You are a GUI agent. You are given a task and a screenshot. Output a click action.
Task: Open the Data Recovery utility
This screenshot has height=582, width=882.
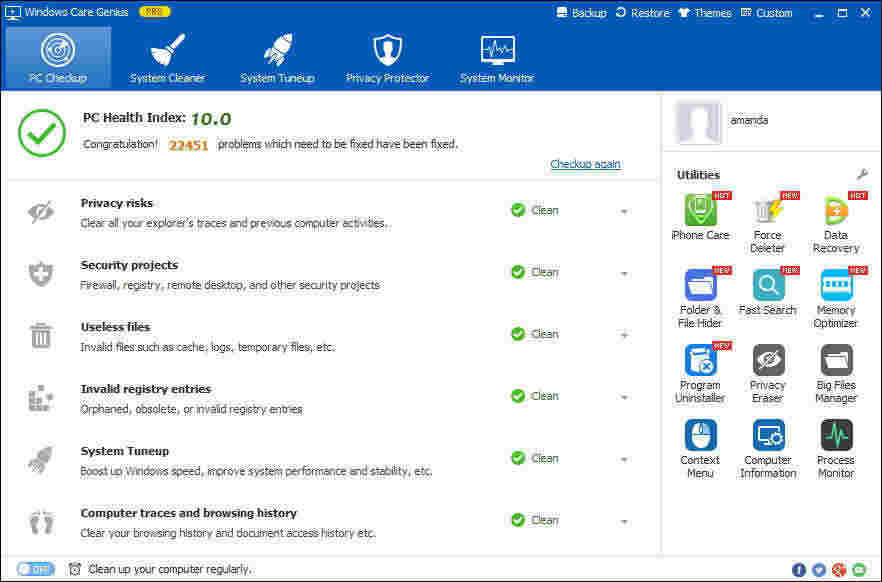(x=836, y=223)
